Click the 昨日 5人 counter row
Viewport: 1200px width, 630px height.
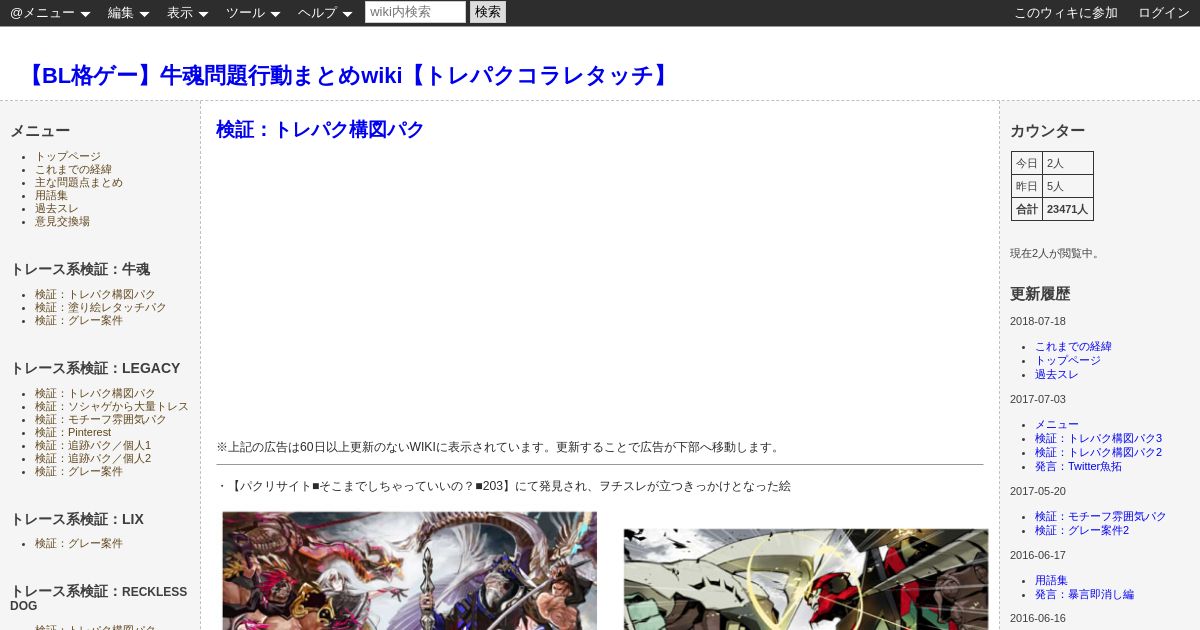(x=1052, y=186)
